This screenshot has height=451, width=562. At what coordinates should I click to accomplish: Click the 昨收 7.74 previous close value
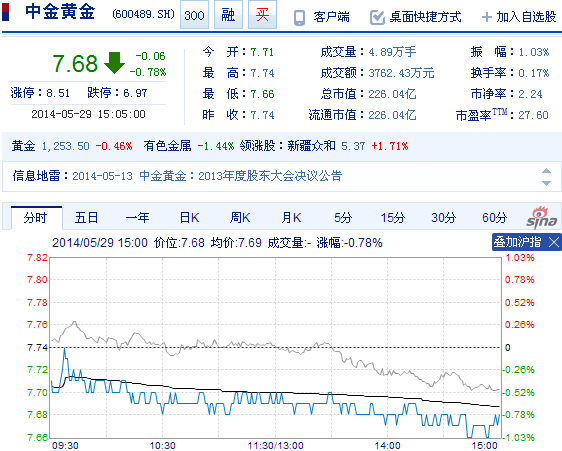click(262, 115)
